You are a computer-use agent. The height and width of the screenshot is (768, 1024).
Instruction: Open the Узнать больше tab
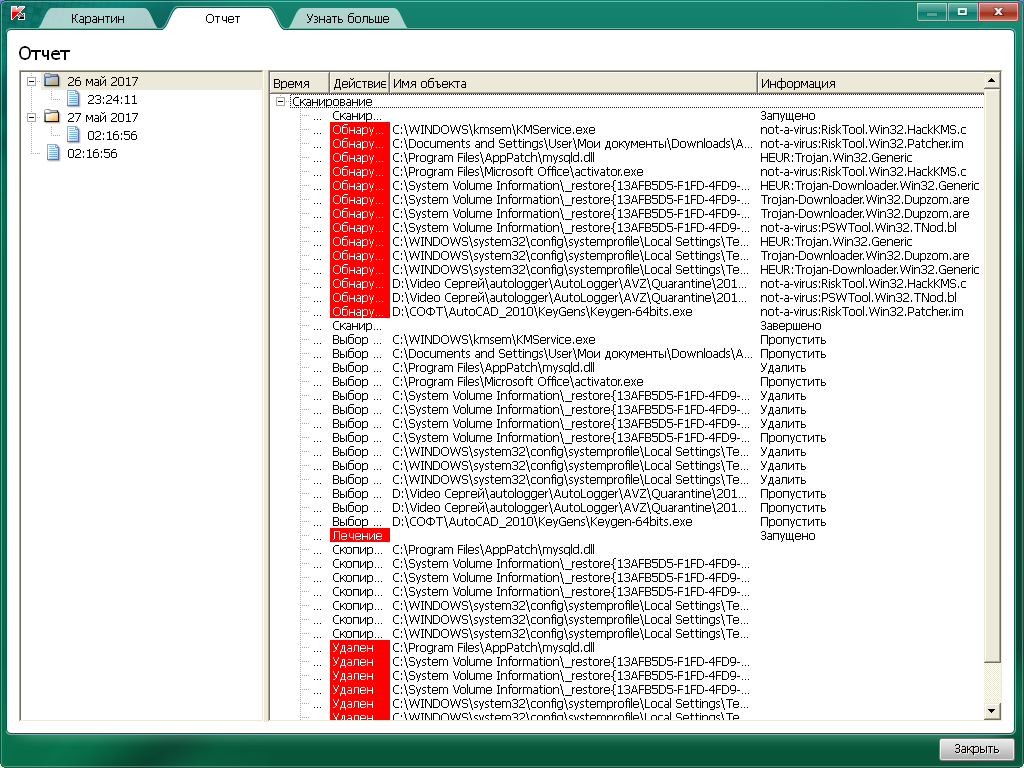coord(347,19)
